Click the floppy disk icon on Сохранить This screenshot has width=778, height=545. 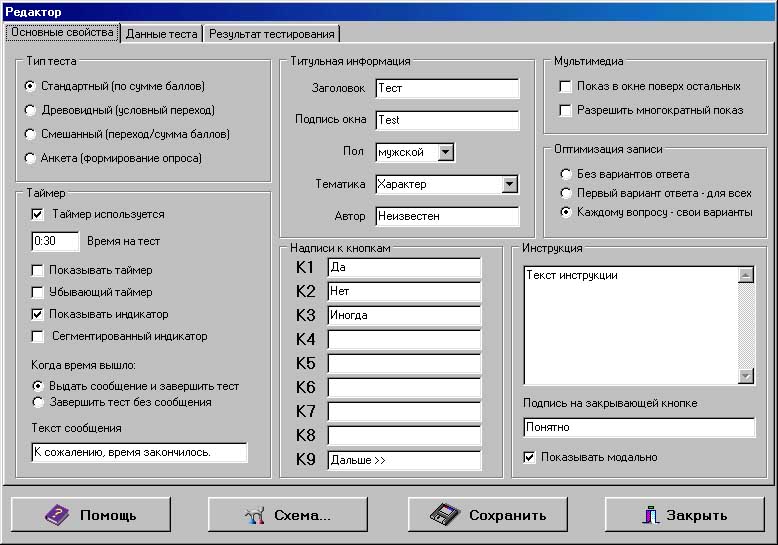point(444,515)
